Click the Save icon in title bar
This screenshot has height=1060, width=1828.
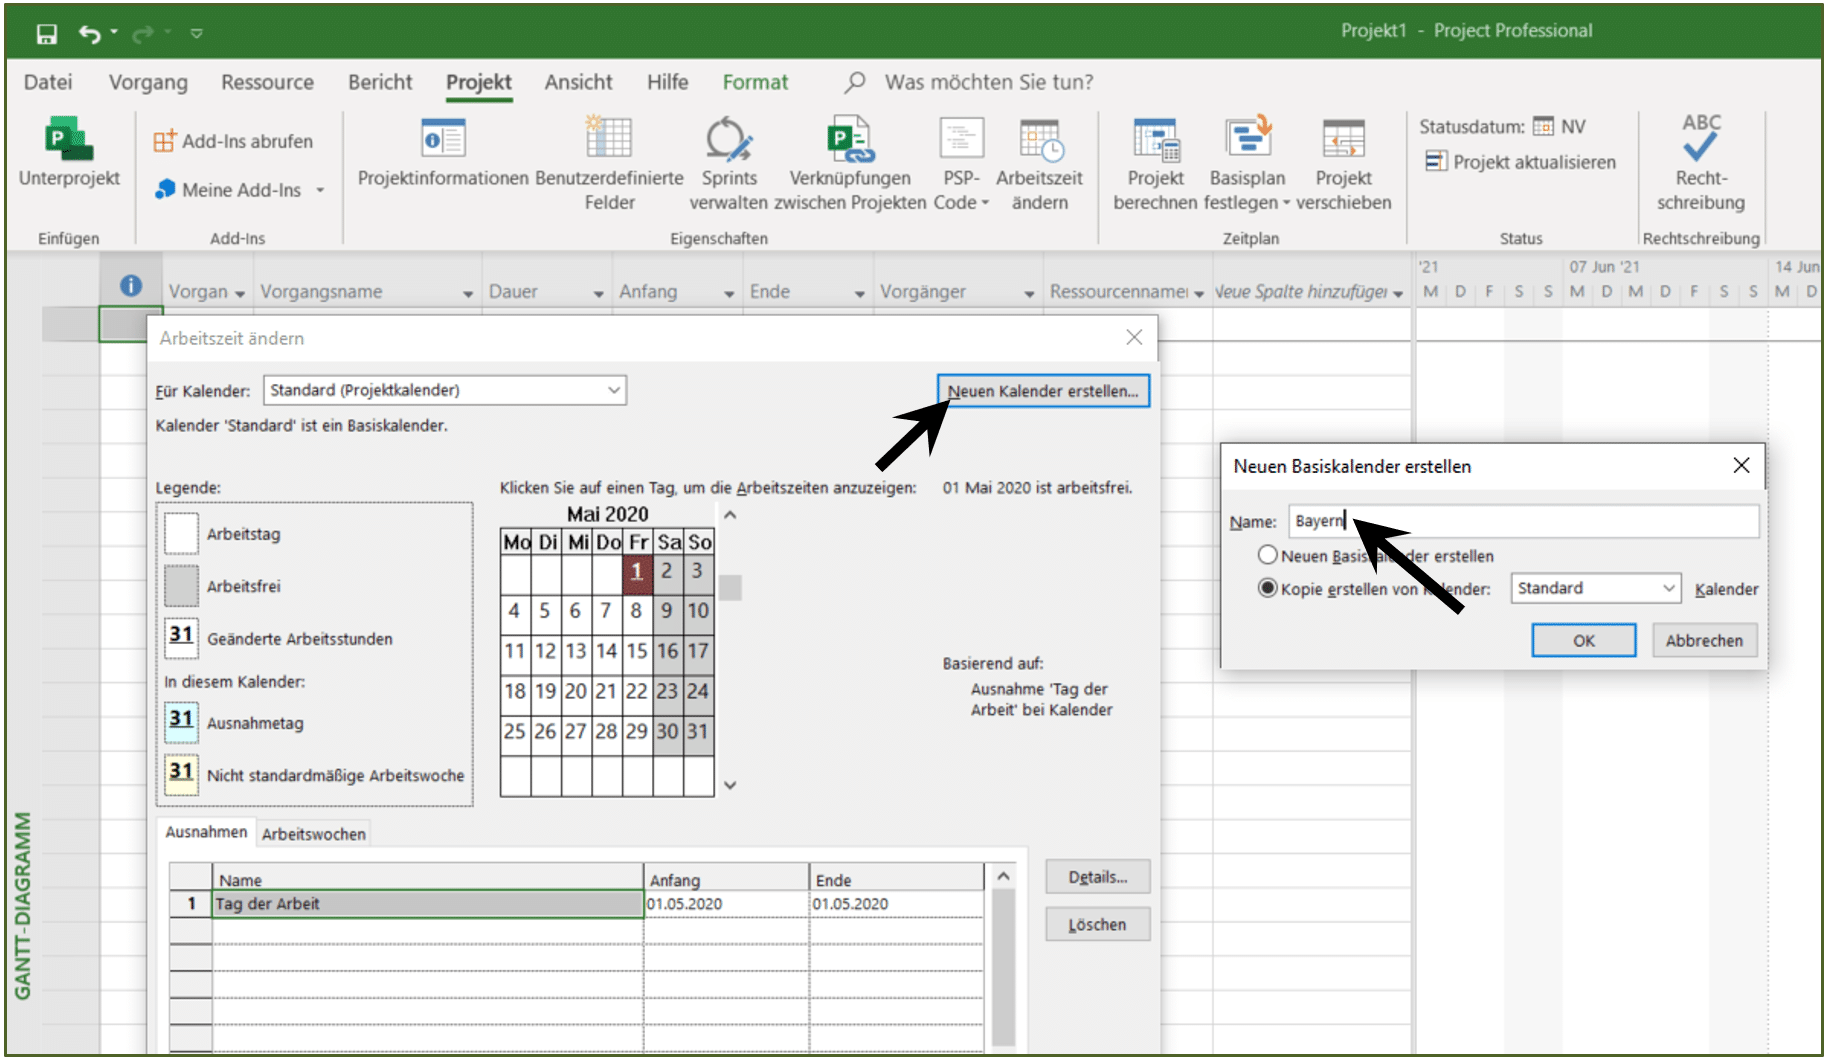pyautogui.click(x=47, y=34)
